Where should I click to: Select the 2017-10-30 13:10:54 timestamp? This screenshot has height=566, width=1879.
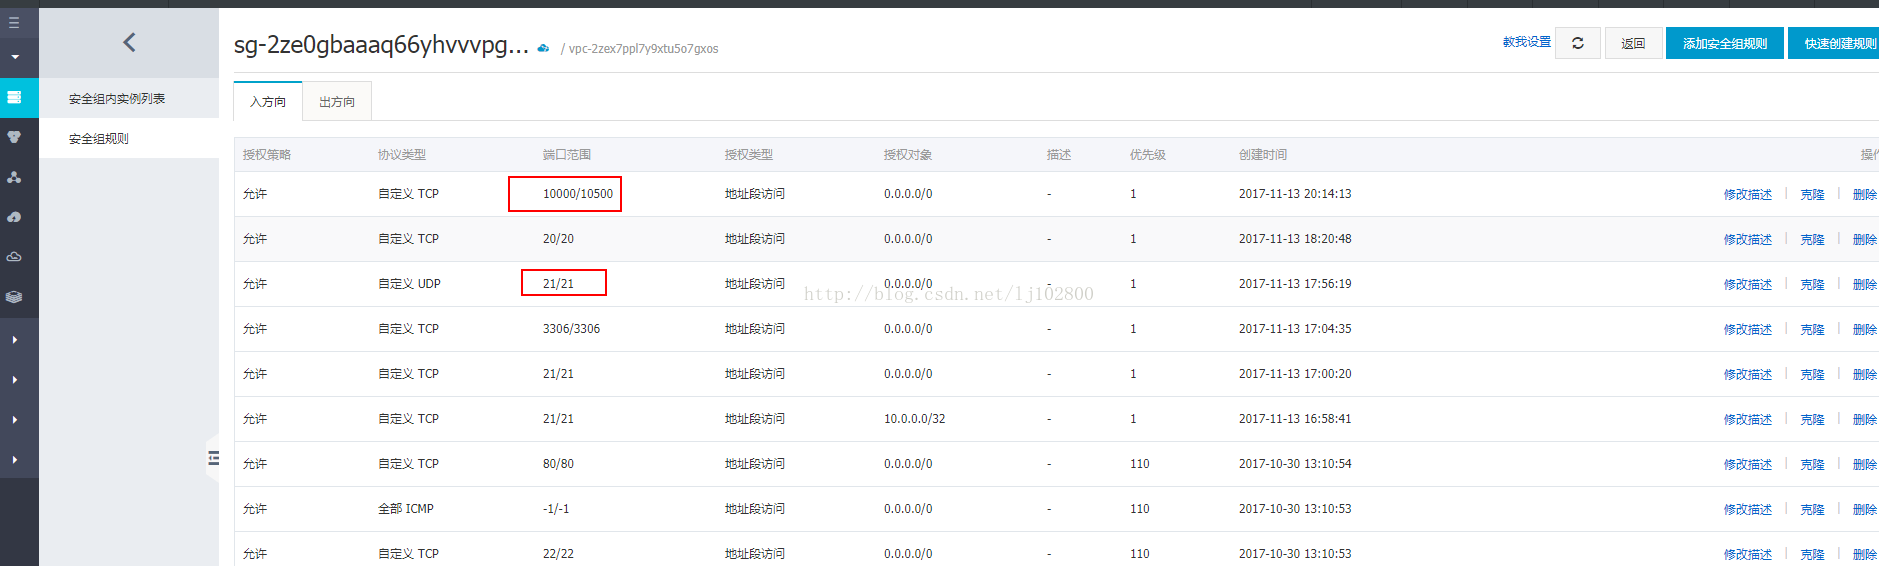(x=1295, y=464)
